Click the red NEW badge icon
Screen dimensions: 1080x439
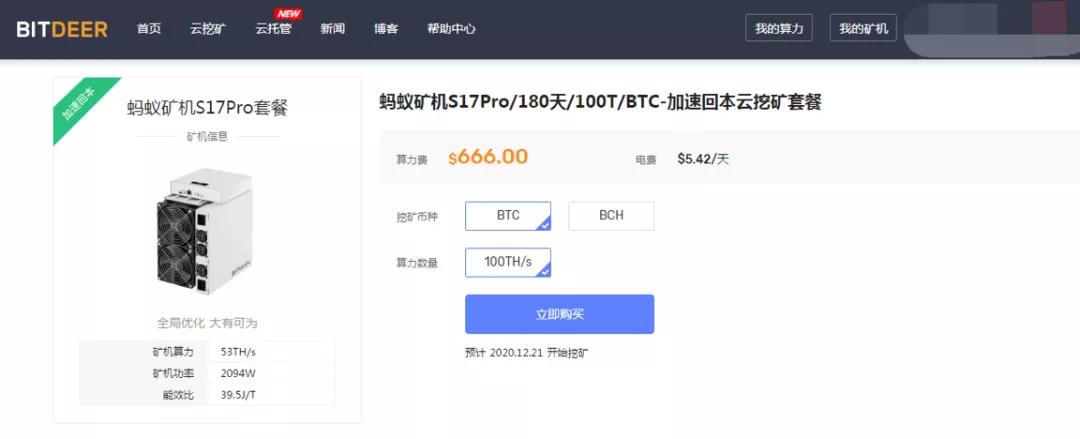click(x=285, y=14)
